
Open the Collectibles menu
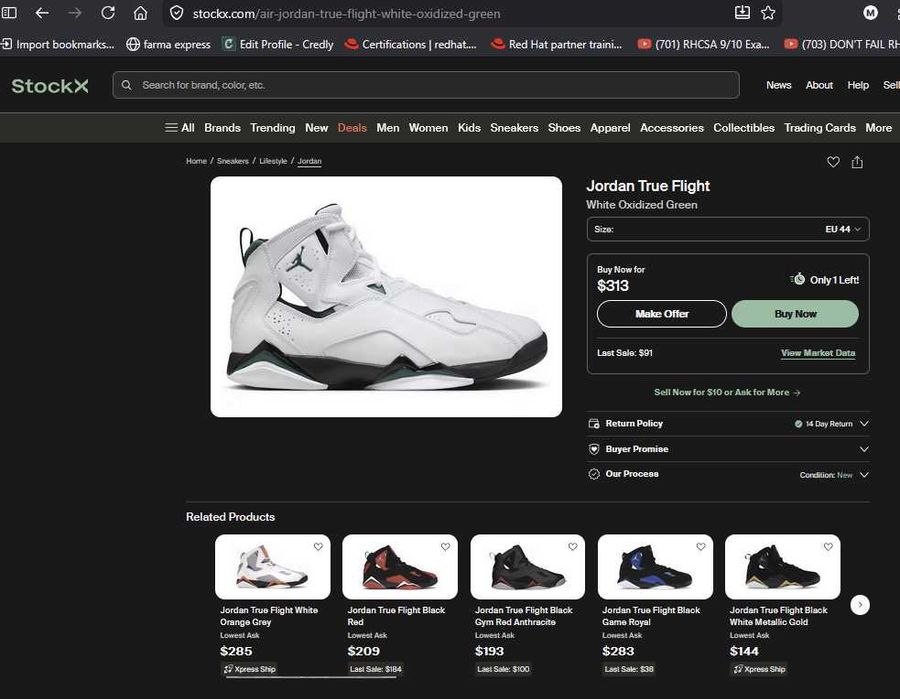pyautogui.click(x=744, y=127)
